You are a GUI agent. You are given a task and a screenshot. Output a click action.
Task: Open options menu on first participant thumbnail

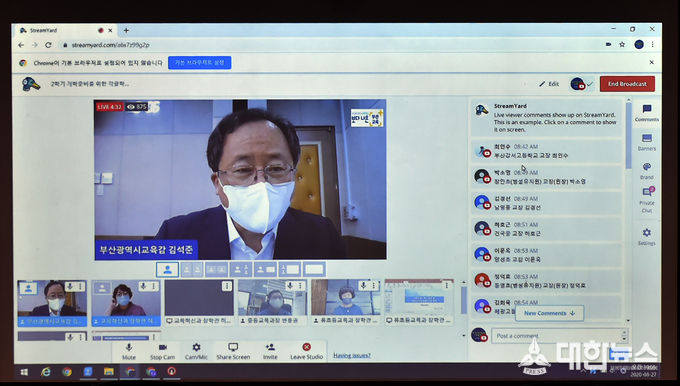[x=80, y=286]
